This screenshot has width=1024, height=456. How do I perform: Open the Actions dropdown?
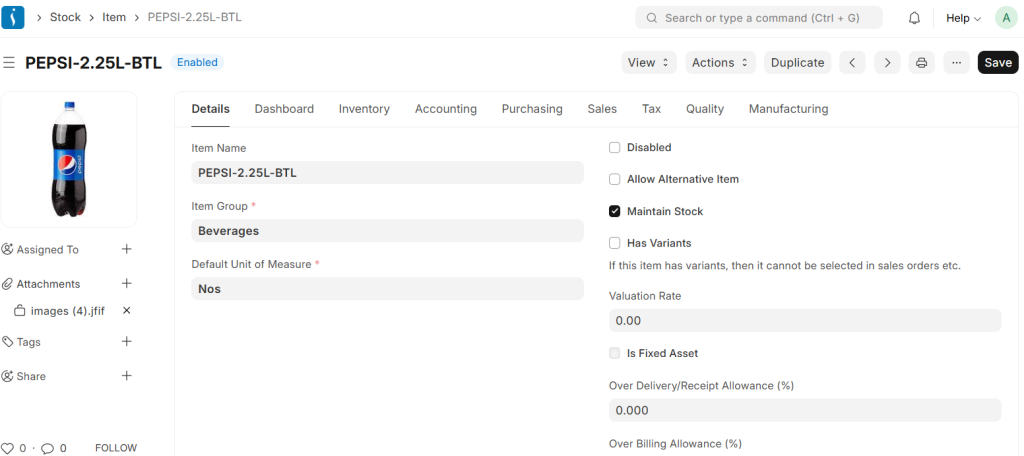click(720, 63)
